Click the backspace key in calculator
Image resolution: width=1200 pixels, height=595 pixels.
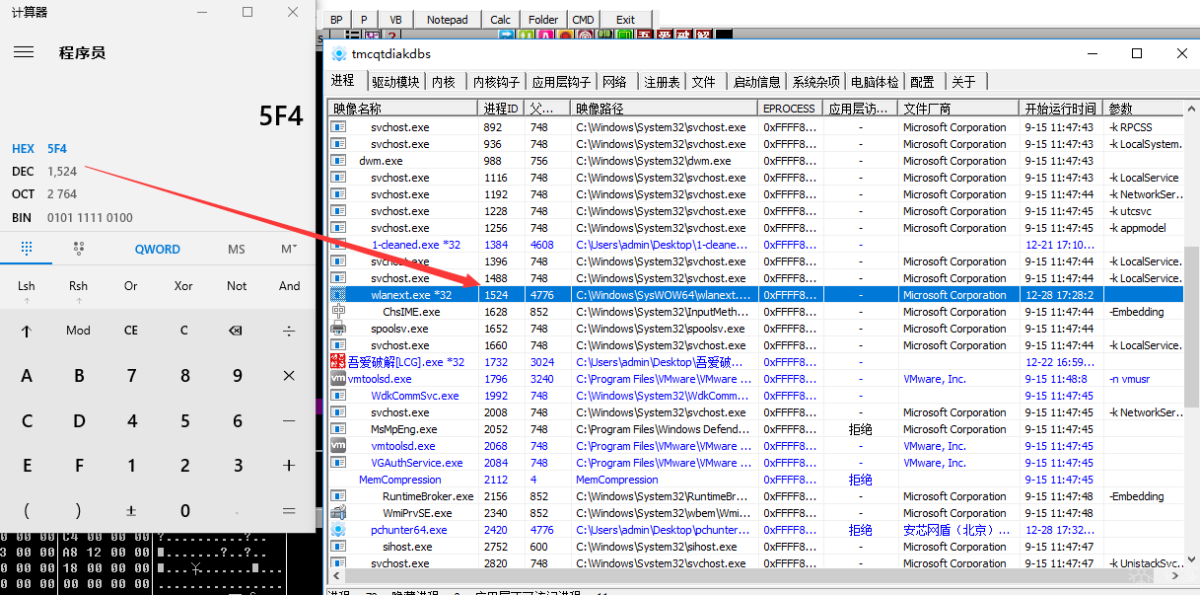tap(236, 330)
